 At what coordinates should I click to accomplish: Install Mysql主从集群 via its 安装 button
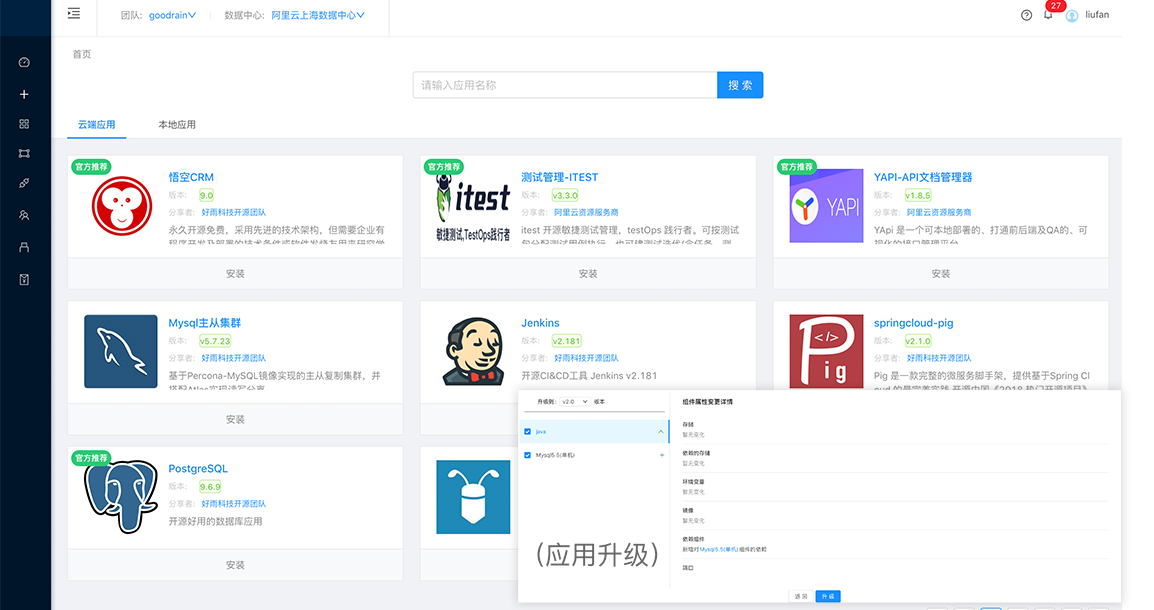tap(236, 419)
